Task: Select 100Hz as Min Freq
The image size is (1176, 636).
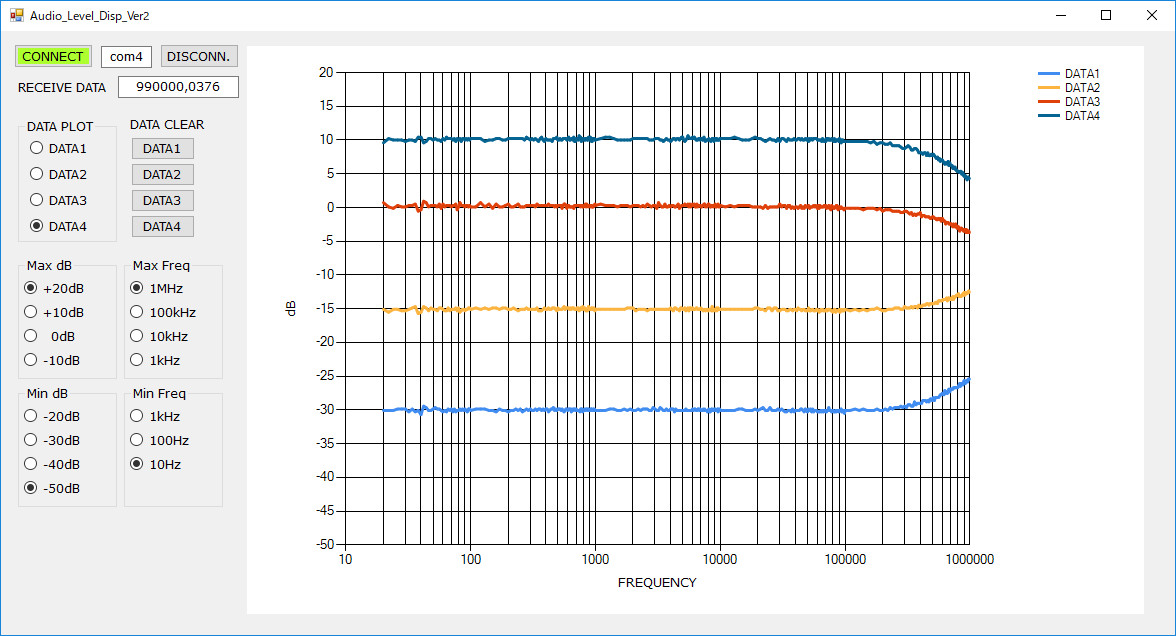Action: point(137,440)
